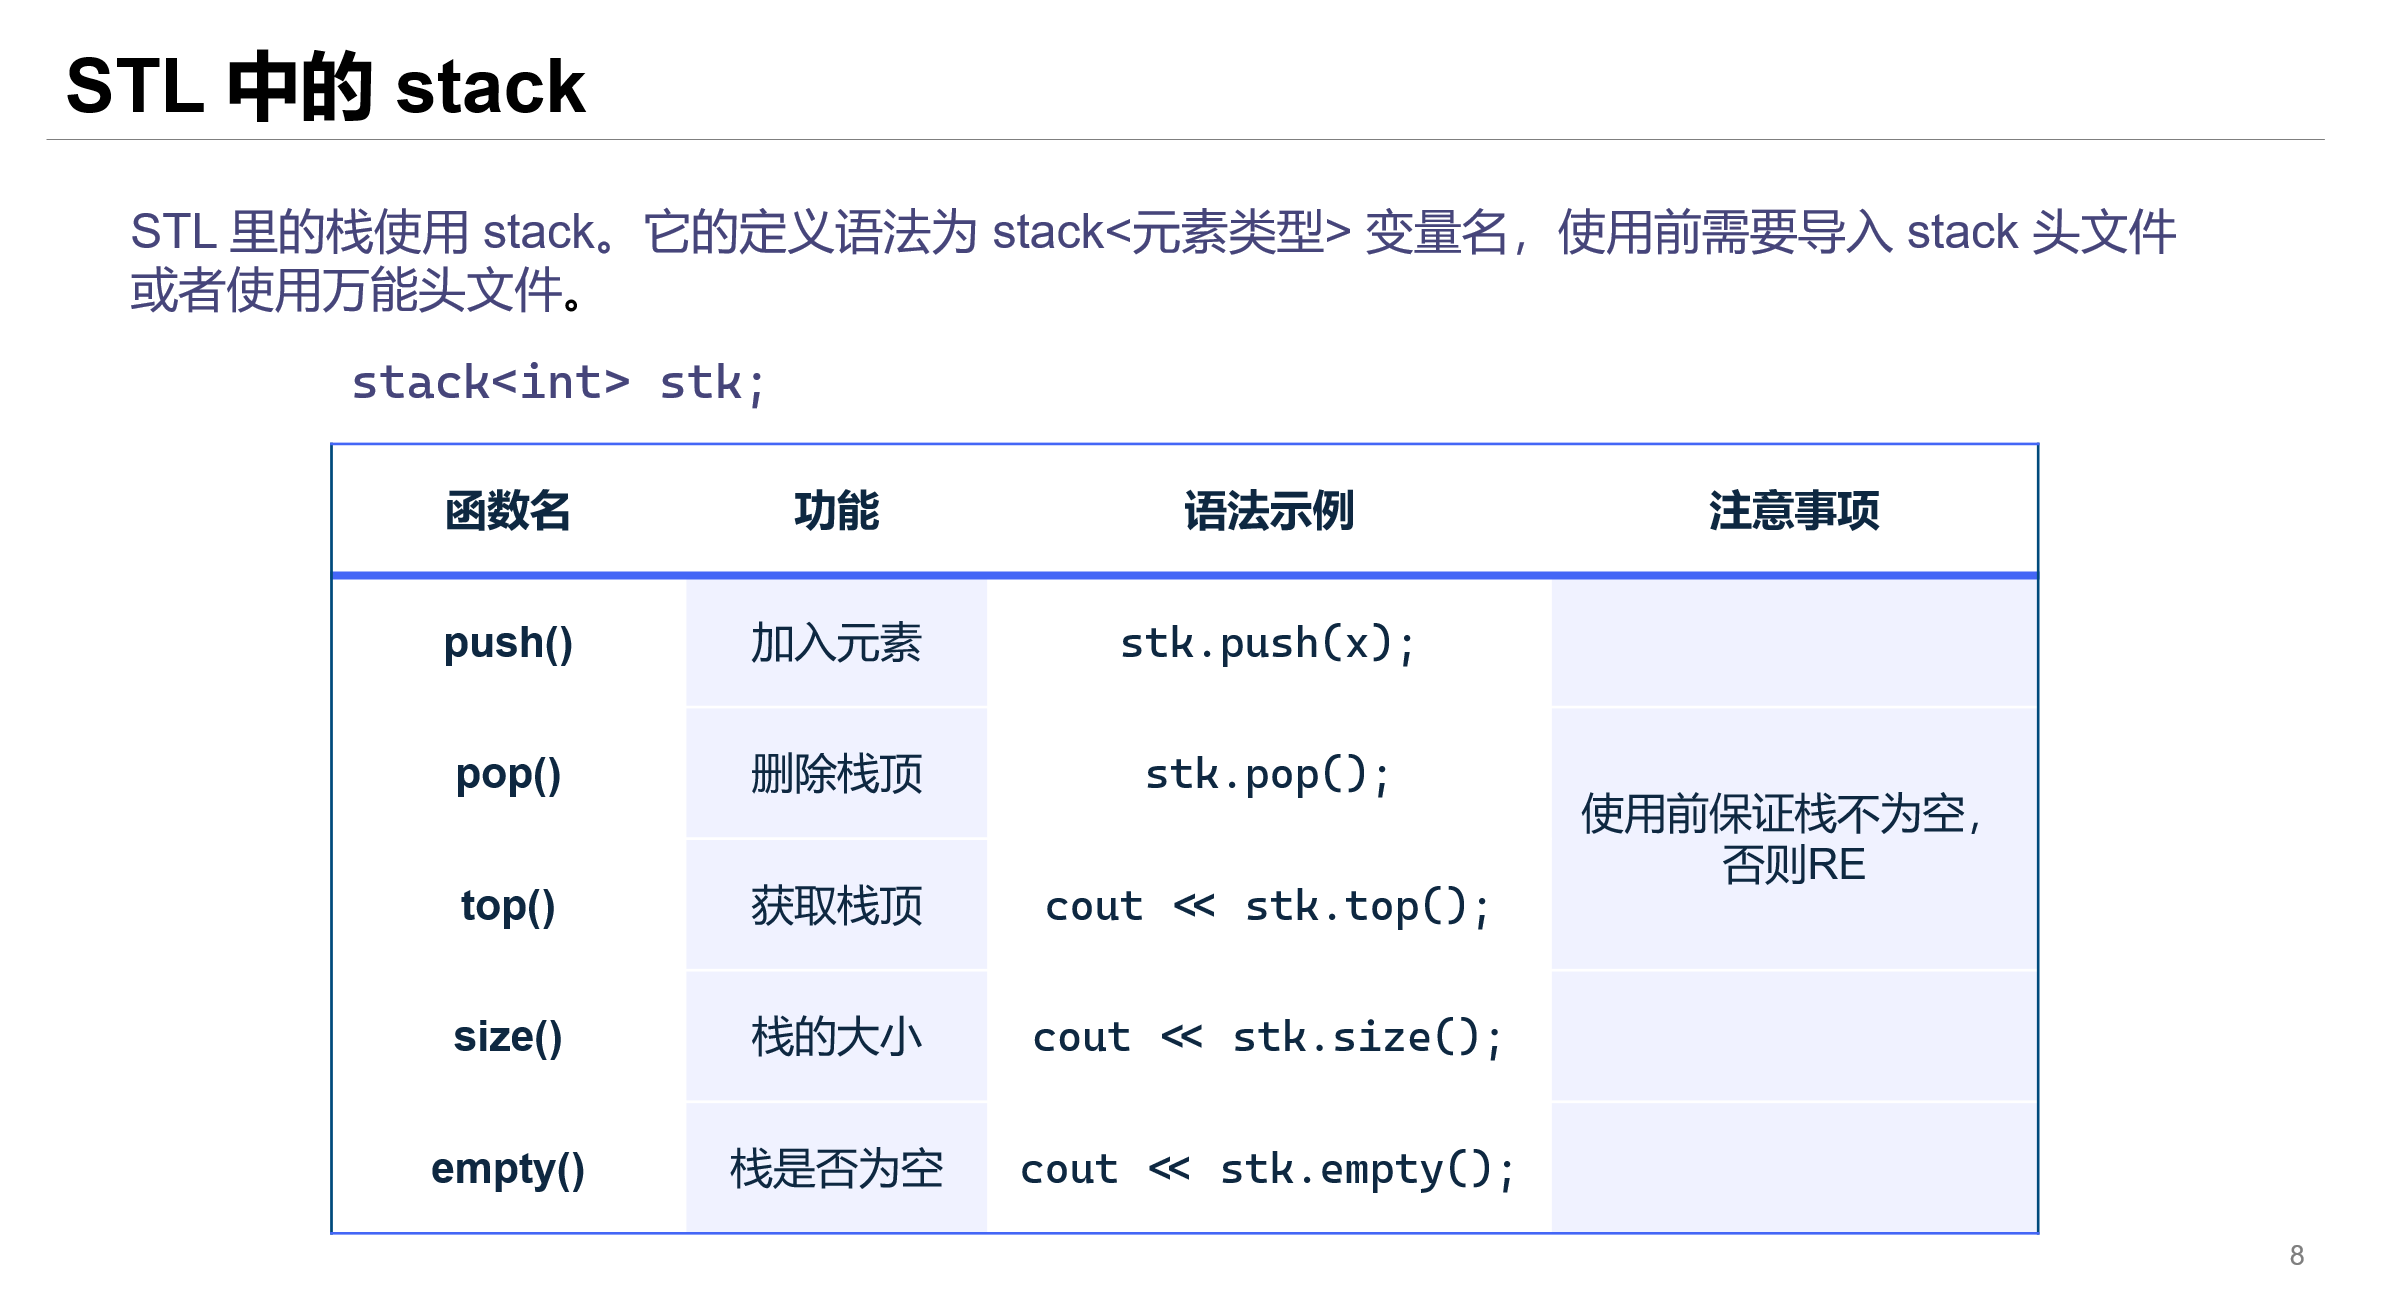Select the top() function cell
2385x1300 pixels.
pyautogui.click(x=508, y=906)
